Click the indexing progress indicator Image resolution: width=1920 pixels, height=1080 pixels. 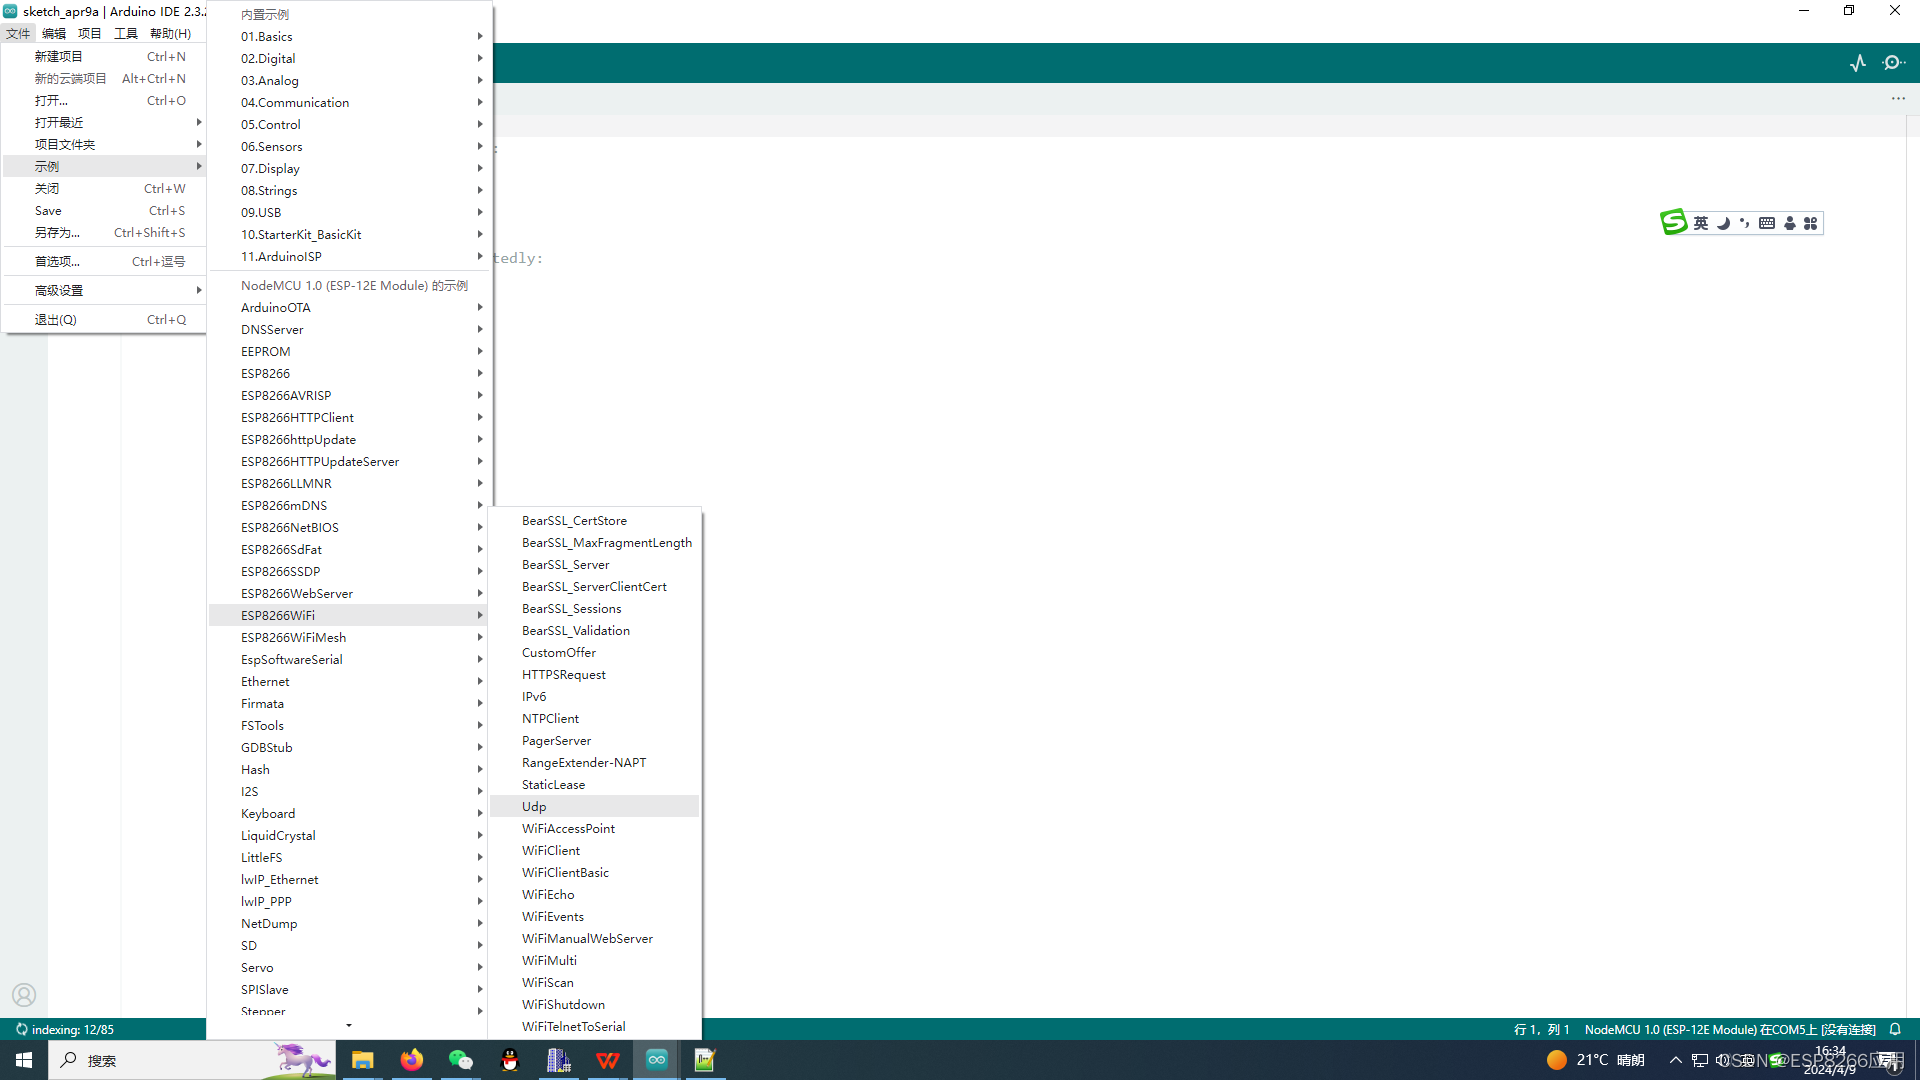pyautogui.click(x=64, y=1029)
